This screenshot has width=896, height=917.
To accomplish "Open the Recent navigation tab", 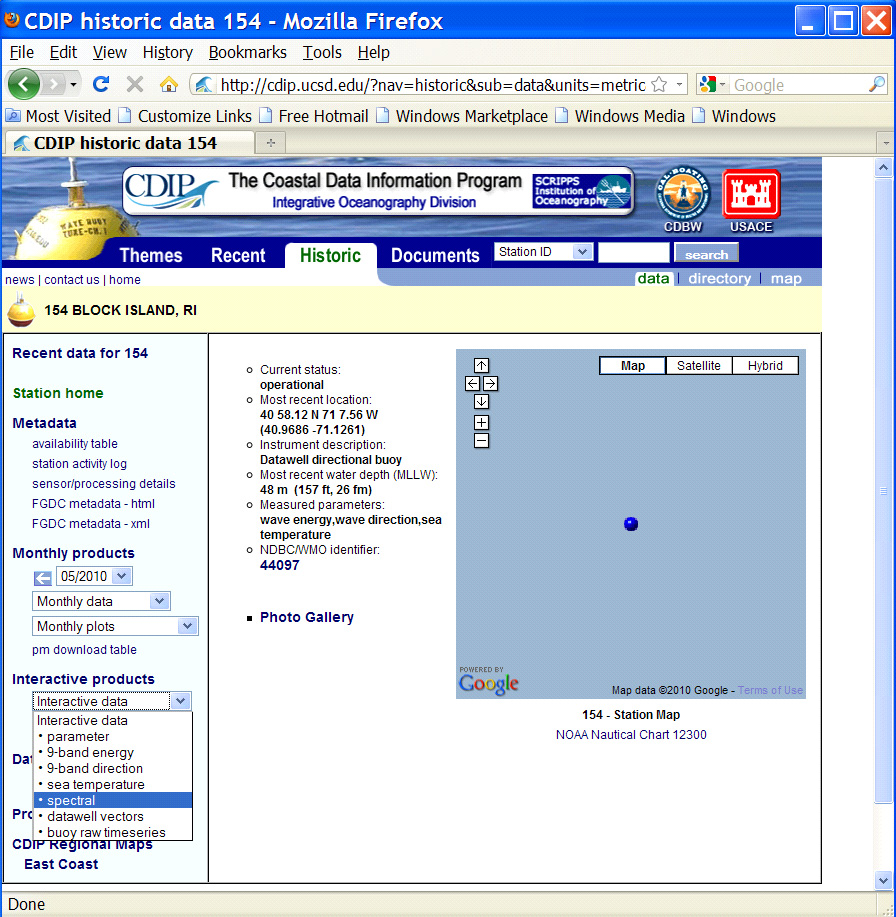I will pos(238,256).
